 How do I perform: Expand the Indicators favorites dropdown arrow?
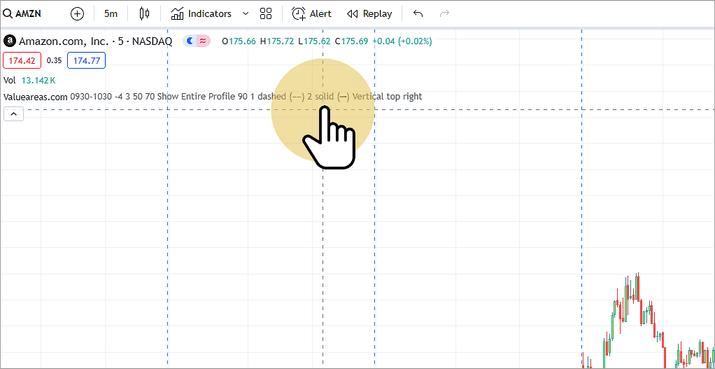(245, 14)
